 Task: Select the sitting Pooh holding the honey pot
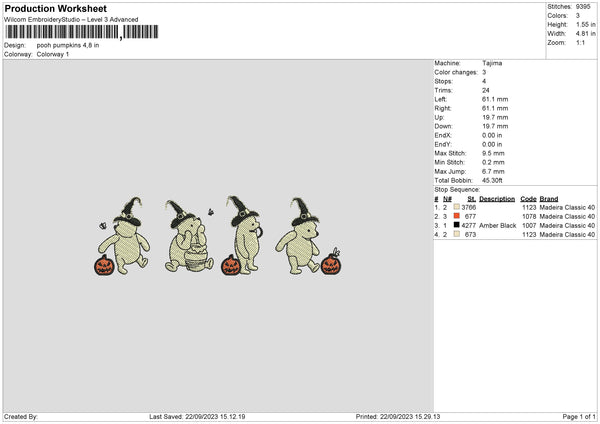(188, 236)
